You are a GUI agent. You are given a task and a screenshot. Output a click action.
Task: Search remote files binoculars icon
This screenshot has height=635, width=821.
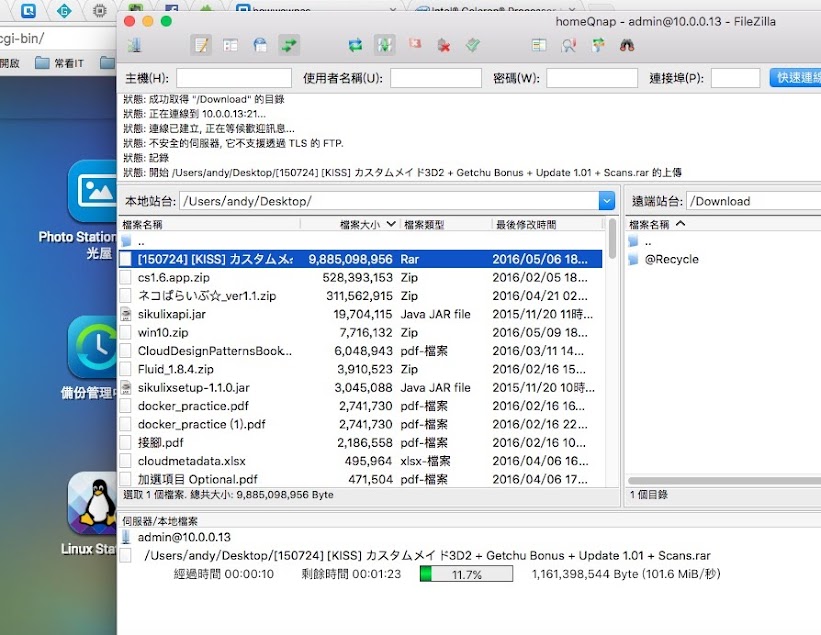(x=627, y=46)
